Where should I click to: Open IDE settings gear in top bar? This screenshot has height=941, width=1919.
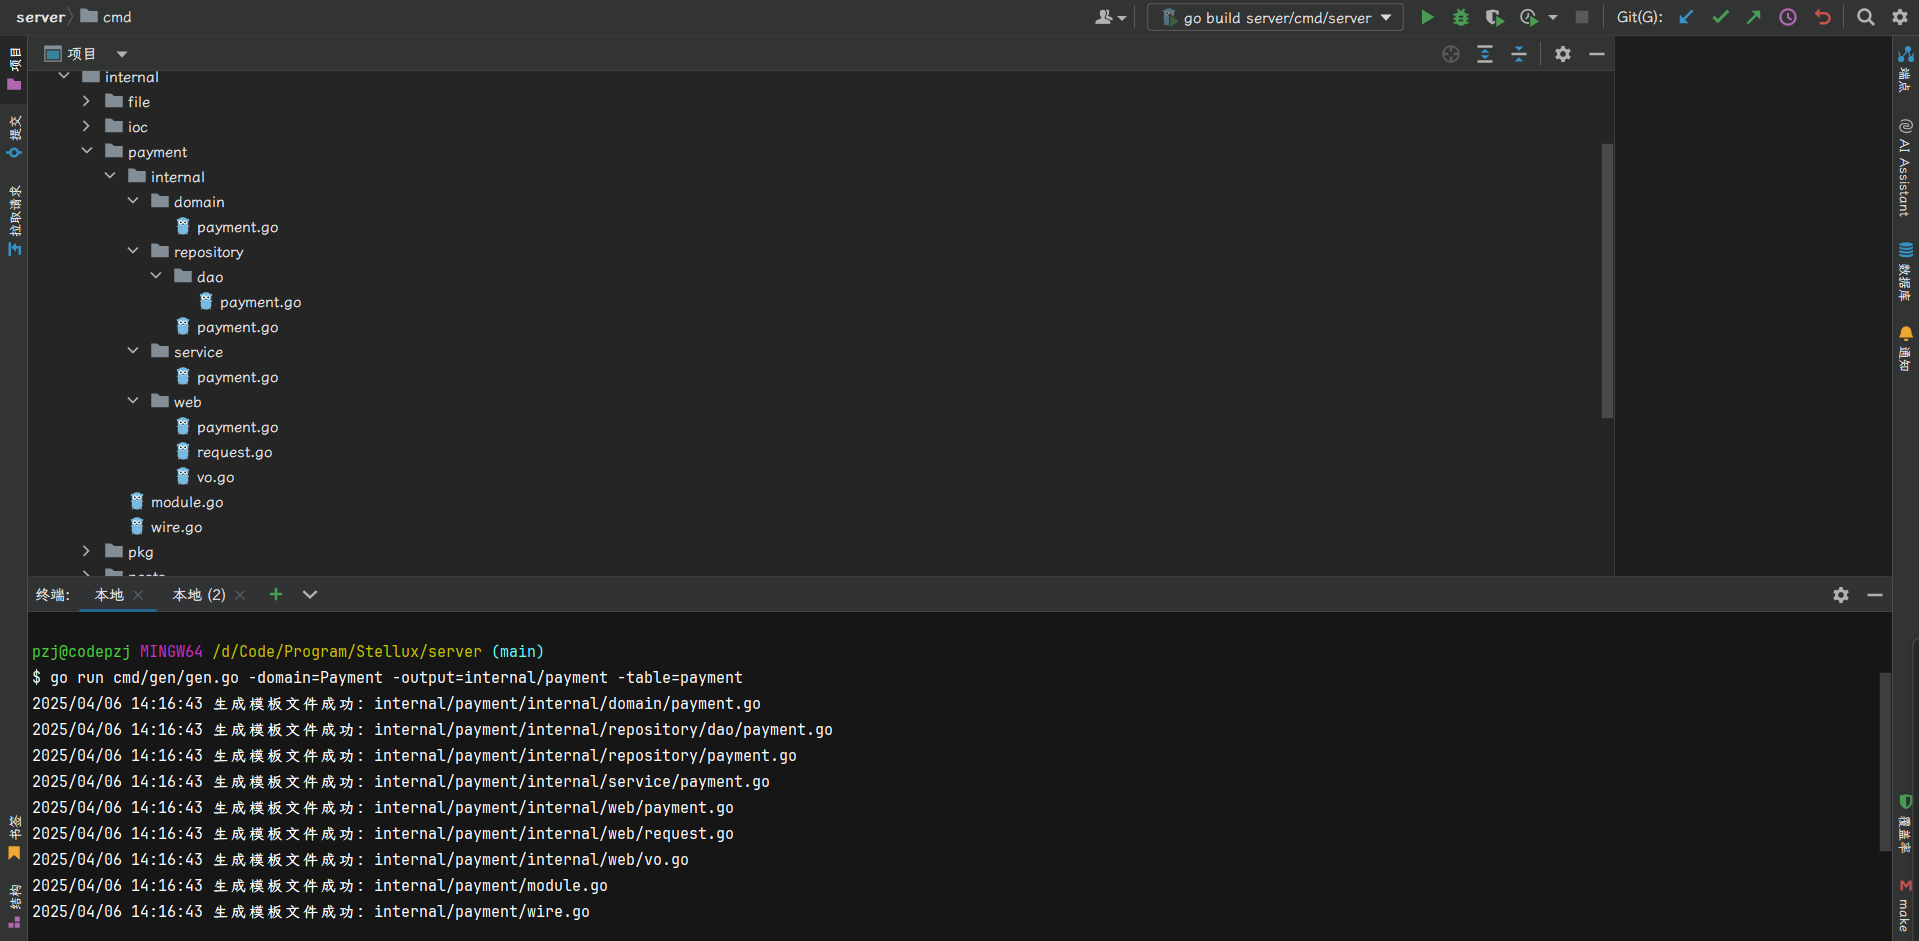pos(1900,17)
